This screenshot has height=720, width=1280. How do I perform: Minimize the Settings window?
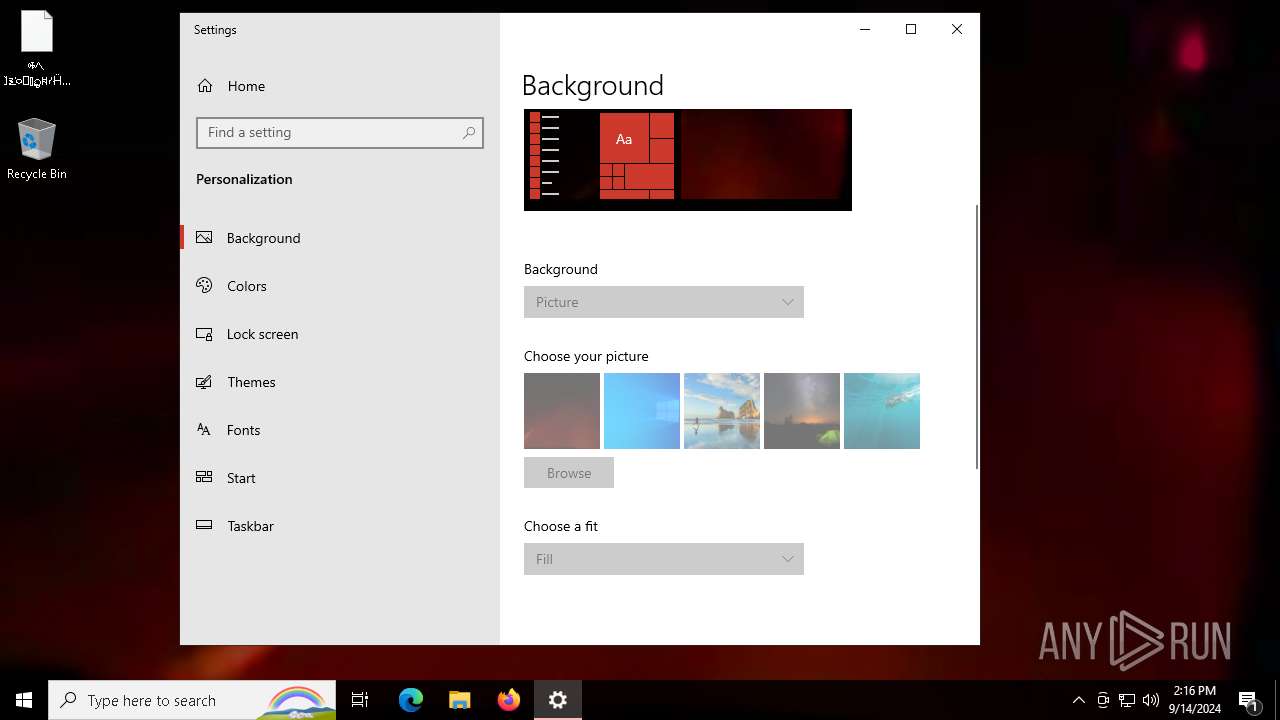click(x=865, y=29)
